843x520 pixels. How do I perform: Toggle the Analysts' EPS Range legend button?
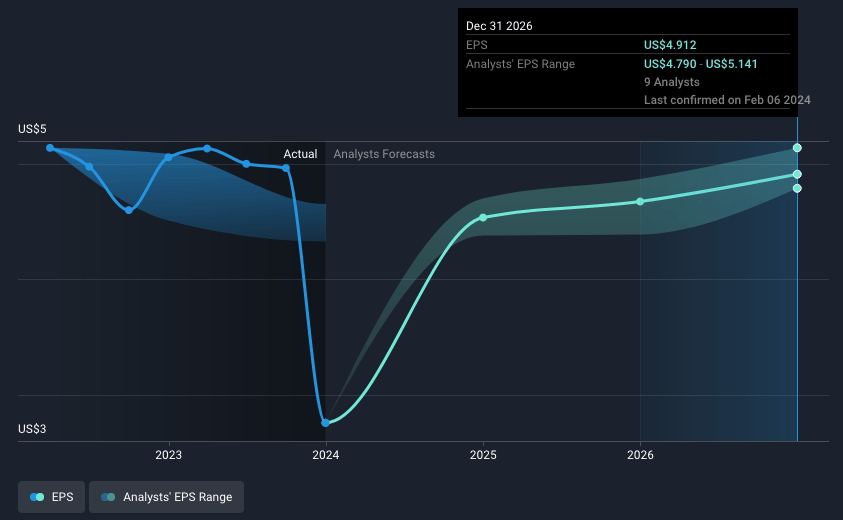coord(166,497)
